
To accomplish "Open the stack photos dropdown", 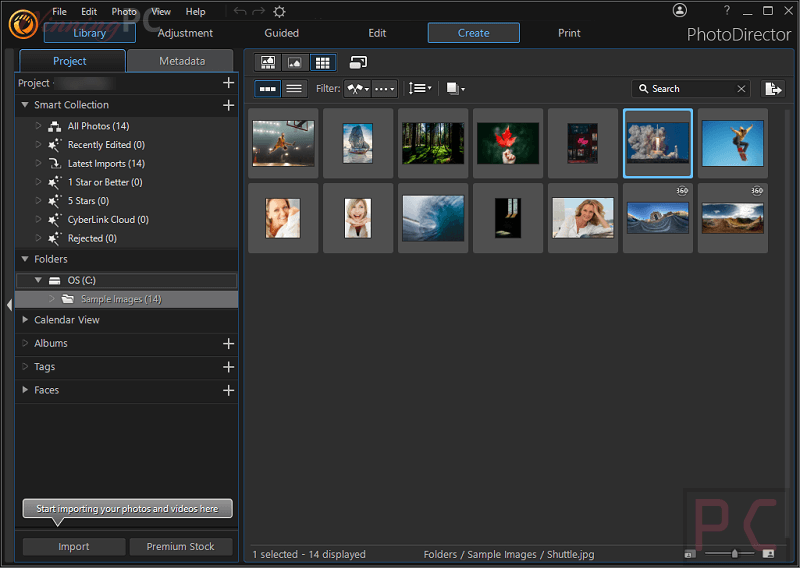I will click(456, 89).
